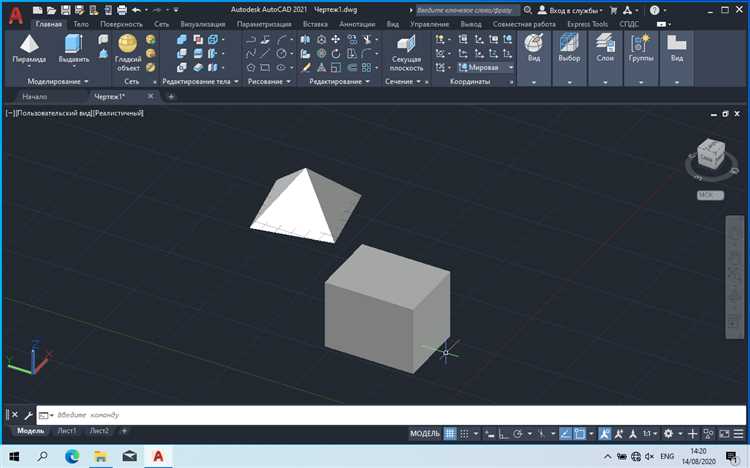Open the Мировая coordinate system dropdown

pos(485,67)
